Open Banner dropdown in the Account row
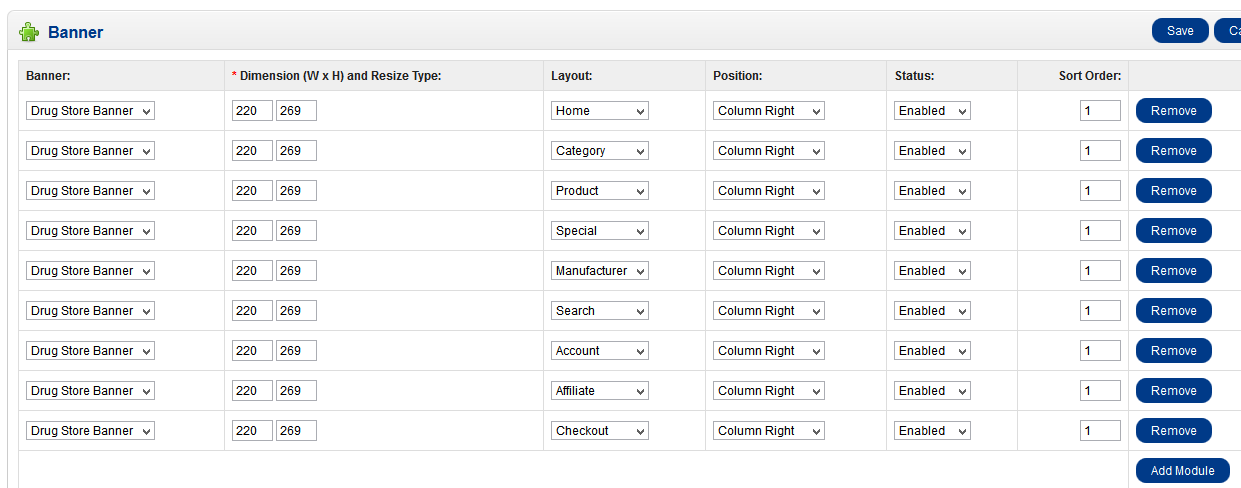Image resolution: width=1241 pixels, height=488 pixels. pyautogui.click(x=90, y=351)
